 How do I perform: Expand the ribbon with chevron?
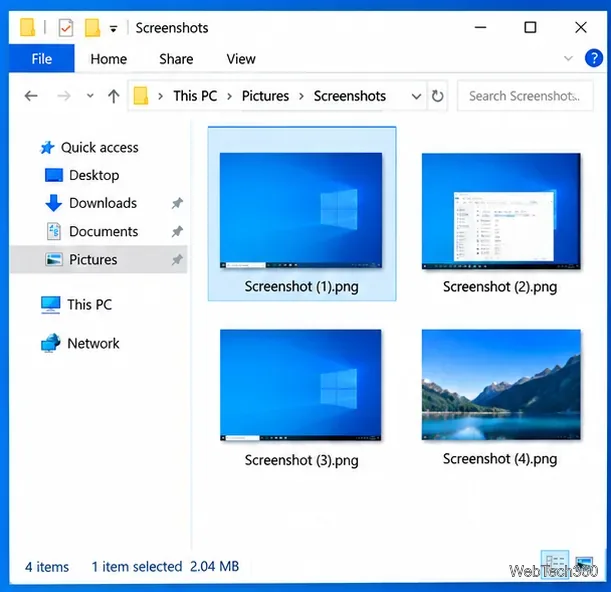pos(568,59)
